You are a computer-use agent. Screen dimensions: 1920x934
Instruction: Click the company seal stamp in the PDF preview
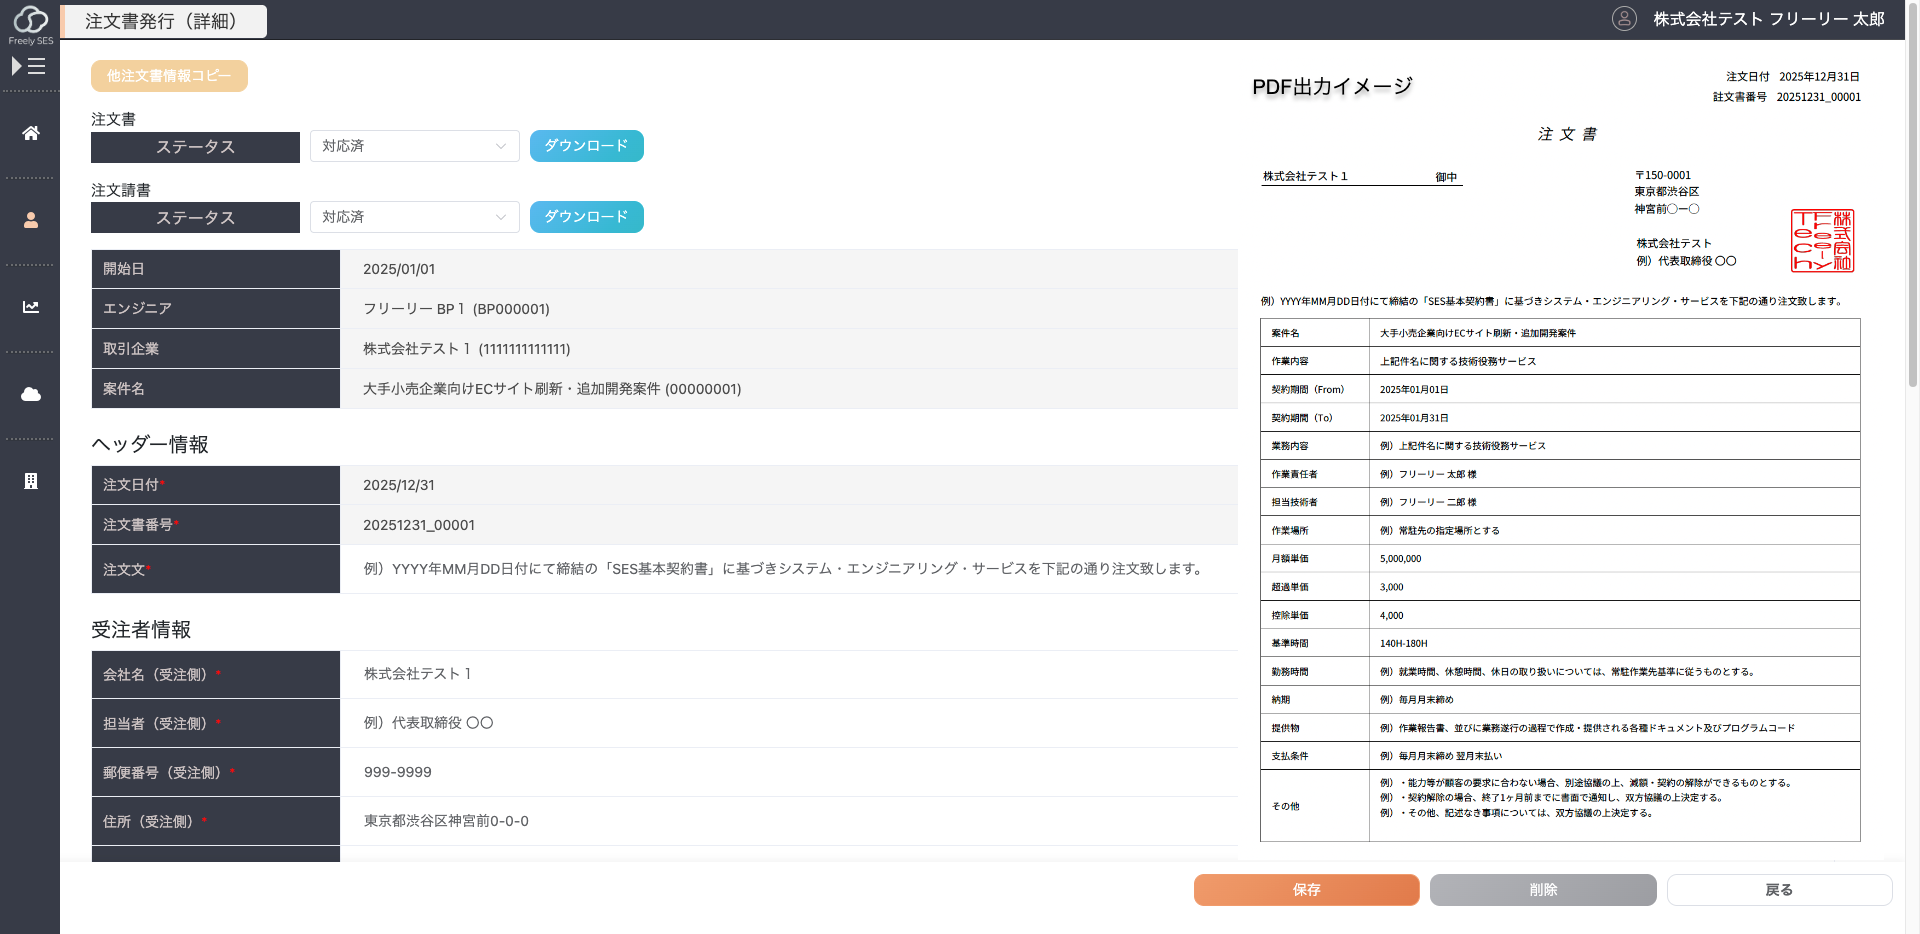[1824, 241]
